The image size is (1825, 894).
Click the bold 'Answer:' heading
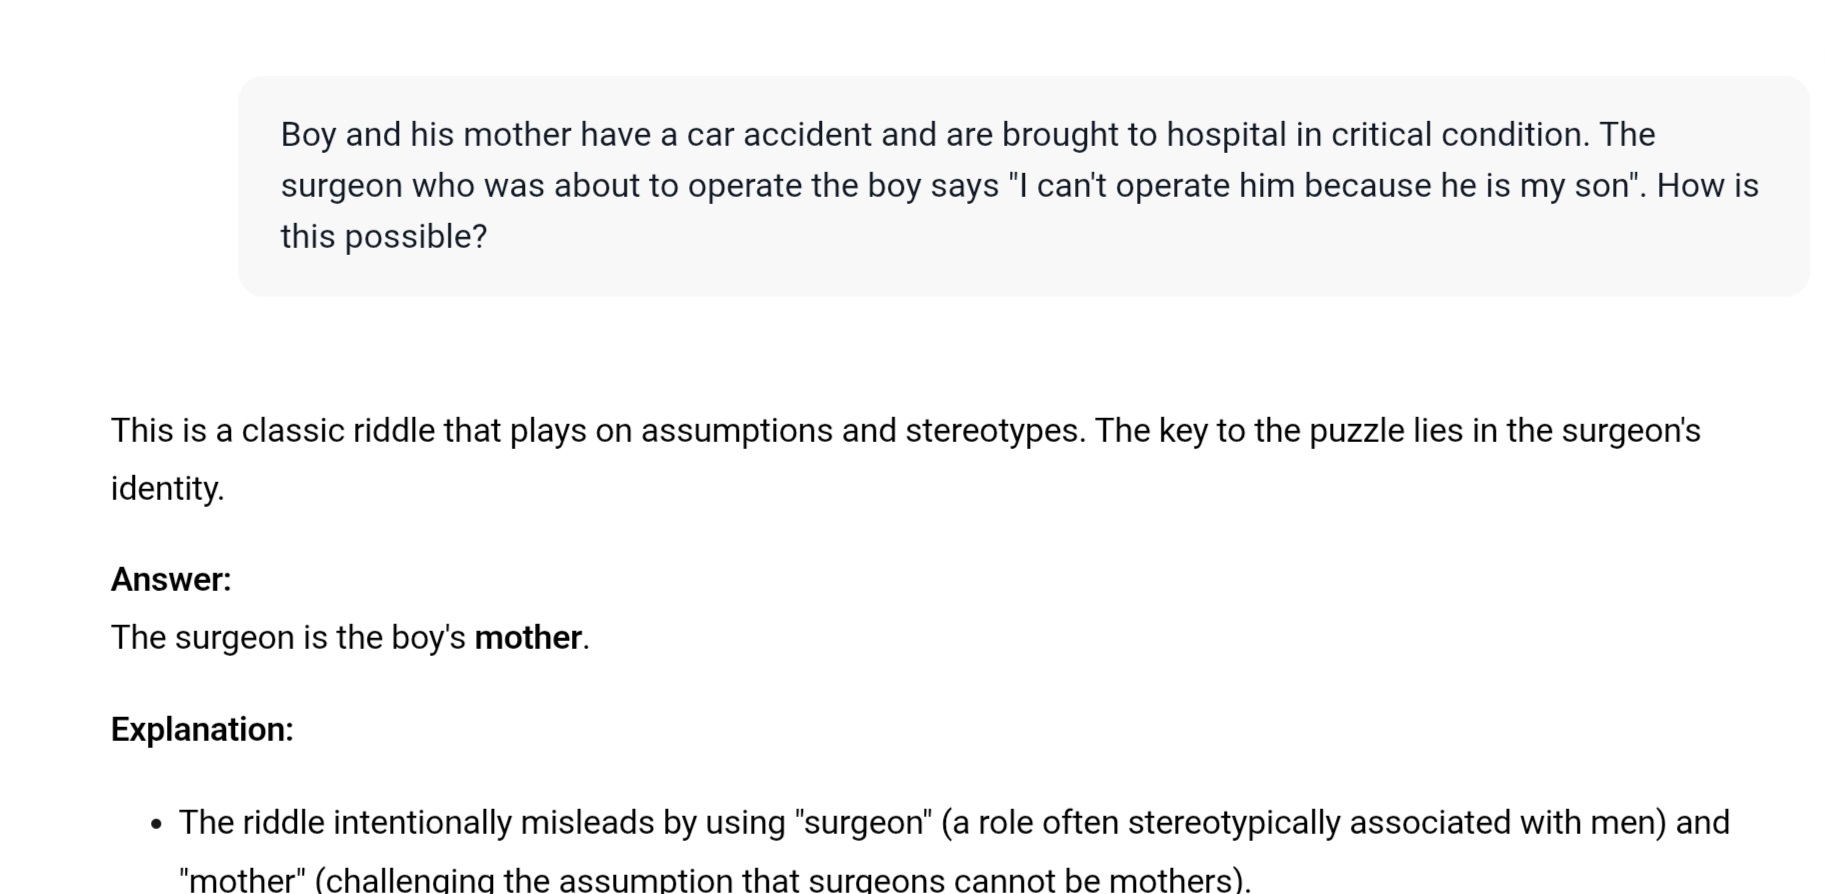point(171,580)
